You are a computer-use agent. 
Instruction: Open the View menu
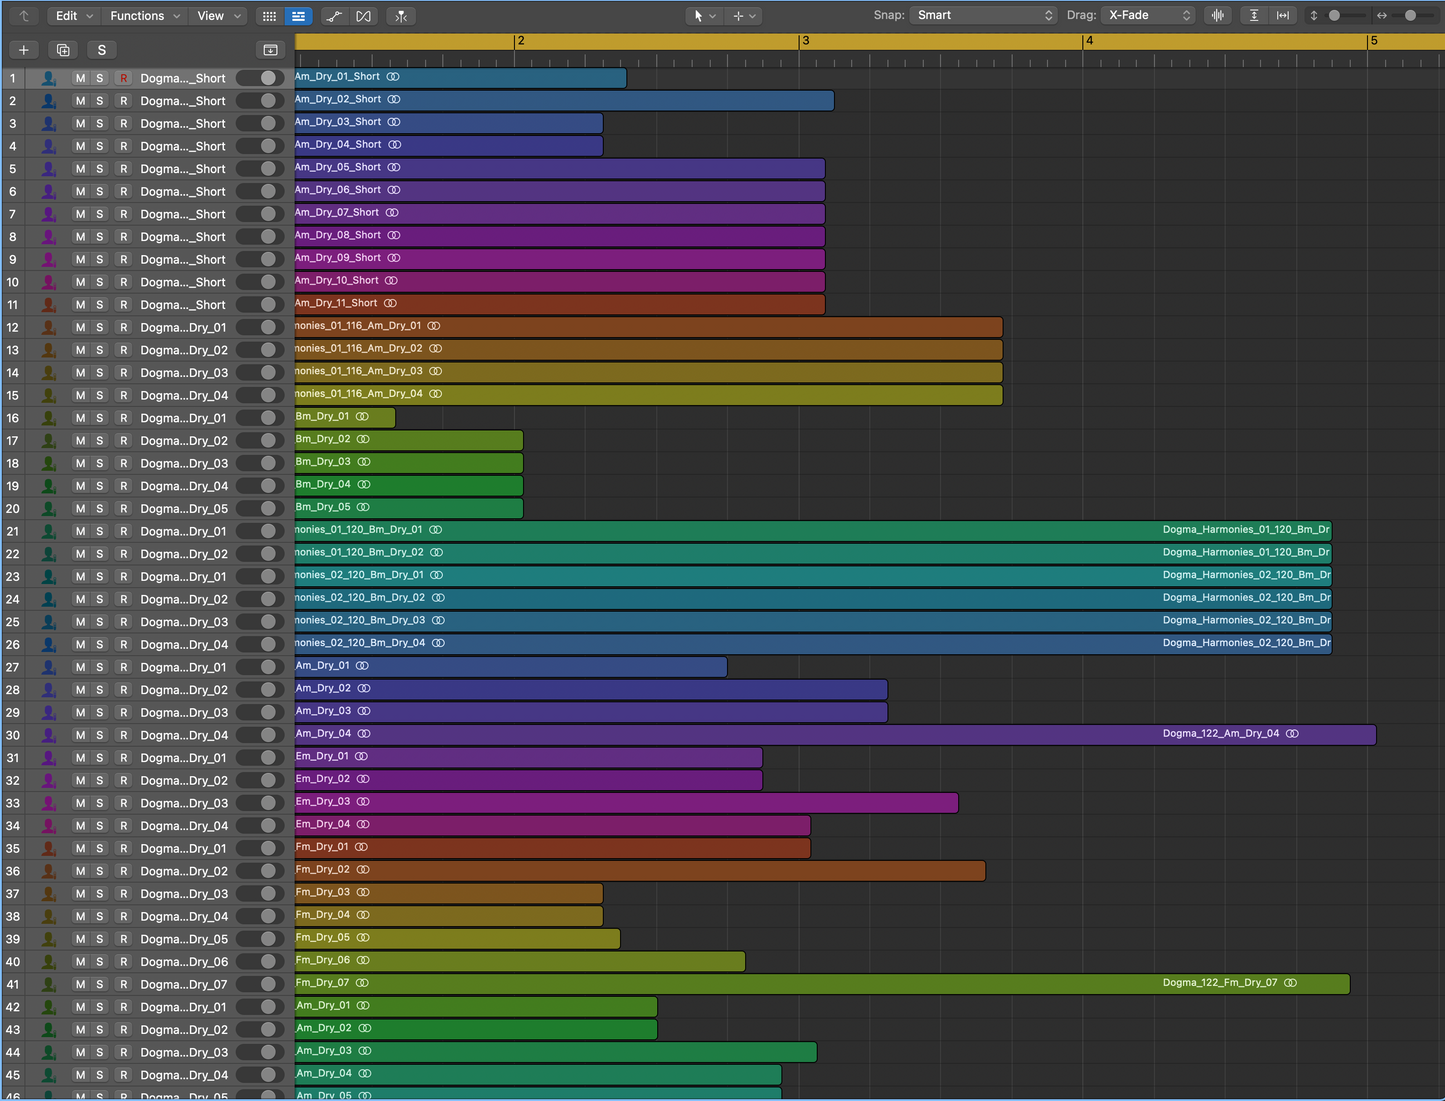coord(217,15)
